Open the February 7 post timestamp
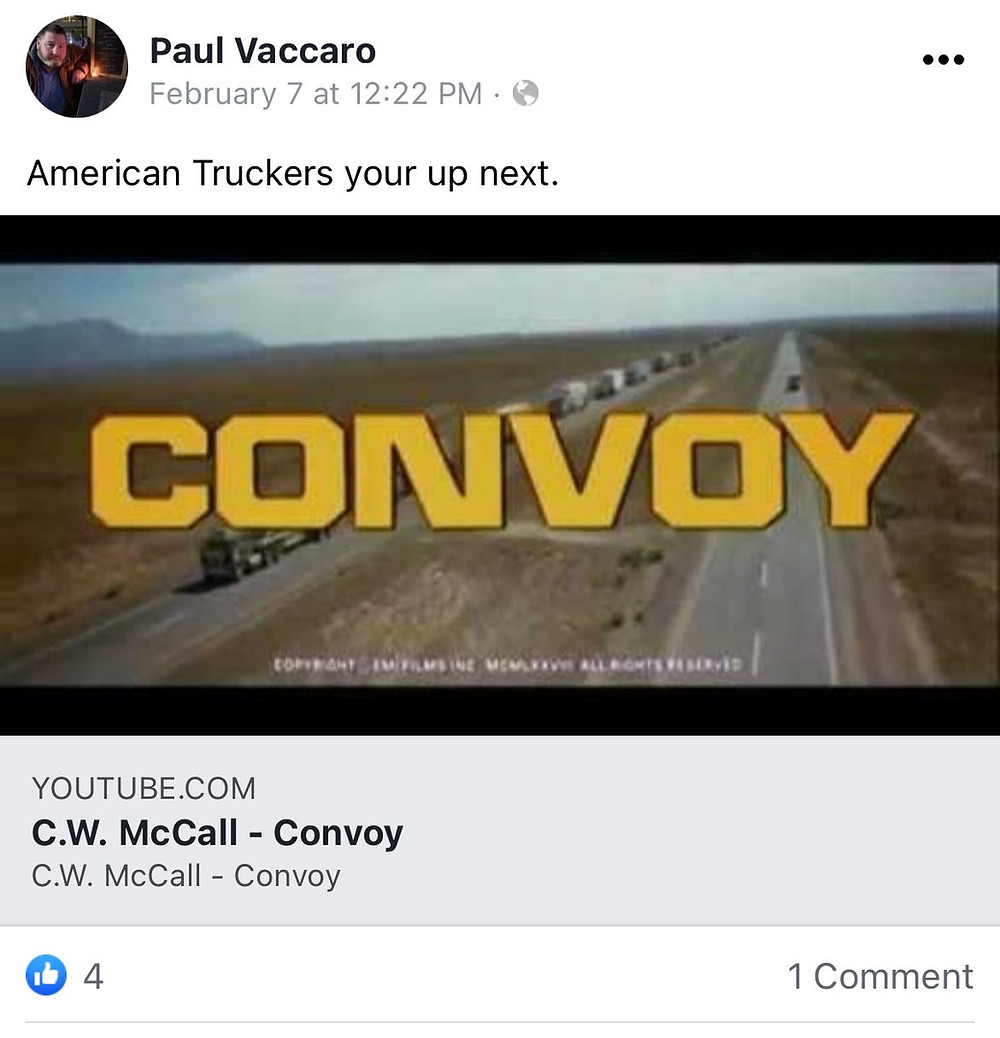The image size is (1000, 1038). (316, 94)
